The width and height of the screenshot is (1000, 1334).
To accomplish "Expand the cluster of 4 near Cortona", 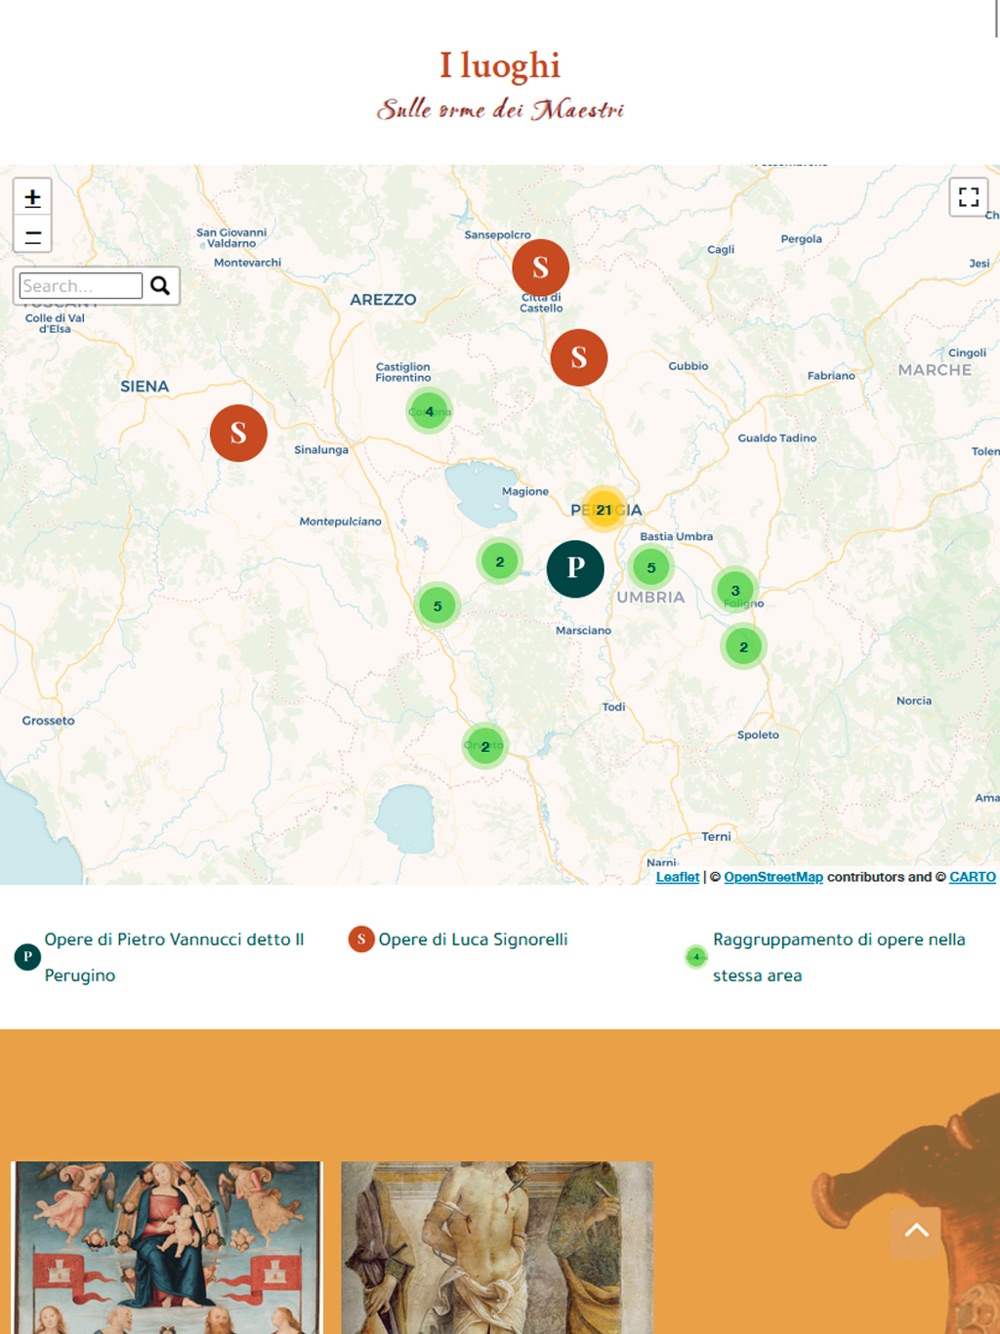I will tap(429, 411).
